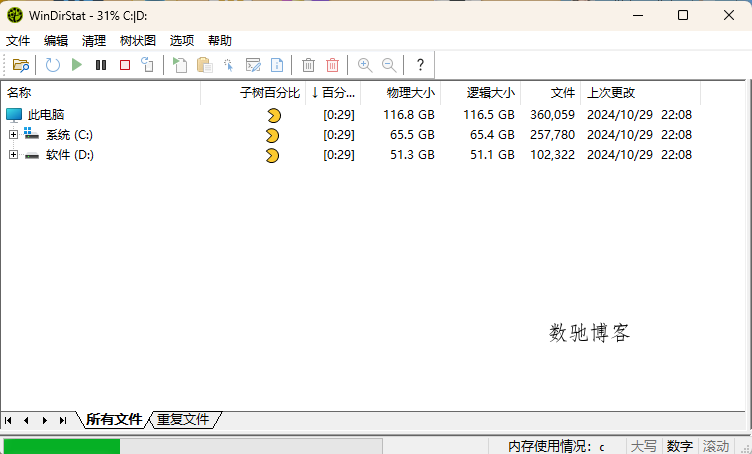The height and width of the screenshot is (454, 752).
Task: Click the 257,780 file count cell
Action: (x=552, y=135)
